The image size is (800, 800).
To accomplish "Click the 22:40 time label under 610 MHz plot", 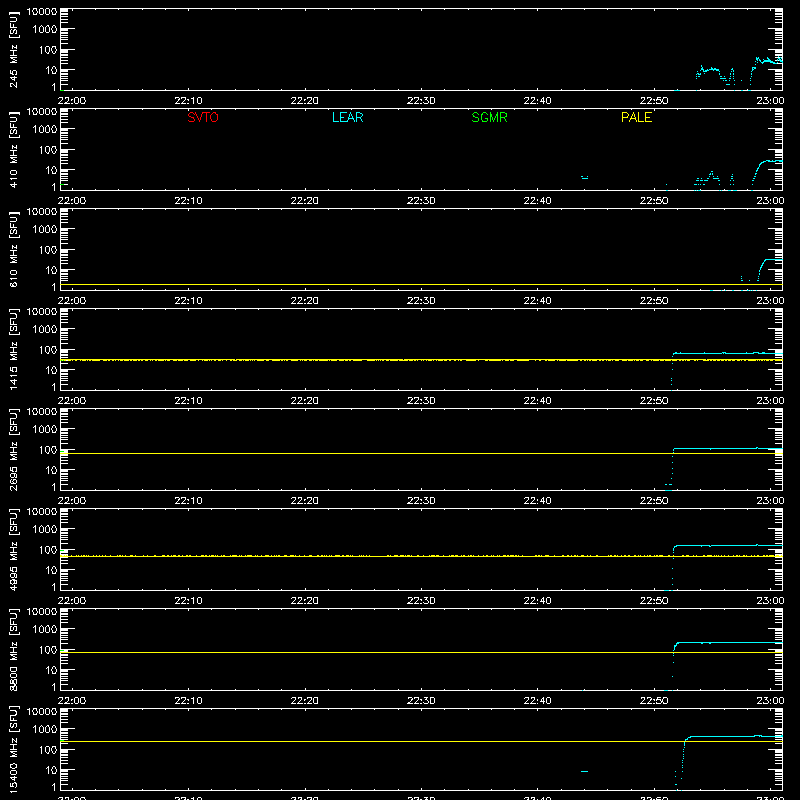I will click(537, 301).
